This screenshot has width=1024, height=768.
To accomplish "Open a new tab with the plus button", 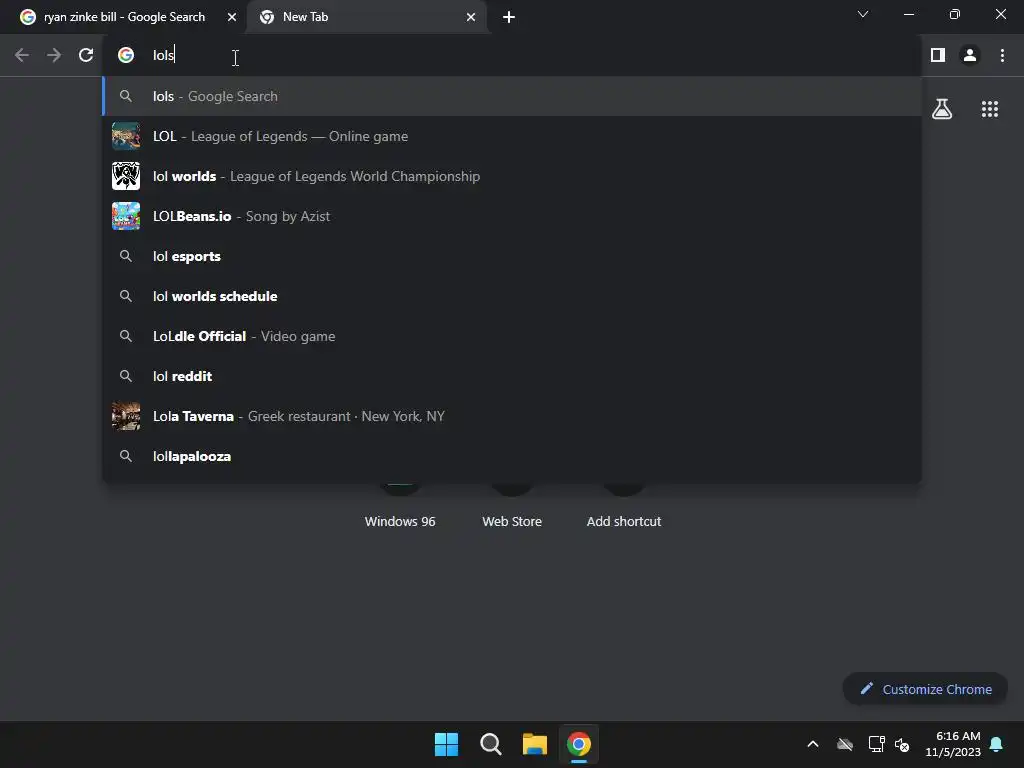I will [509, 17].
